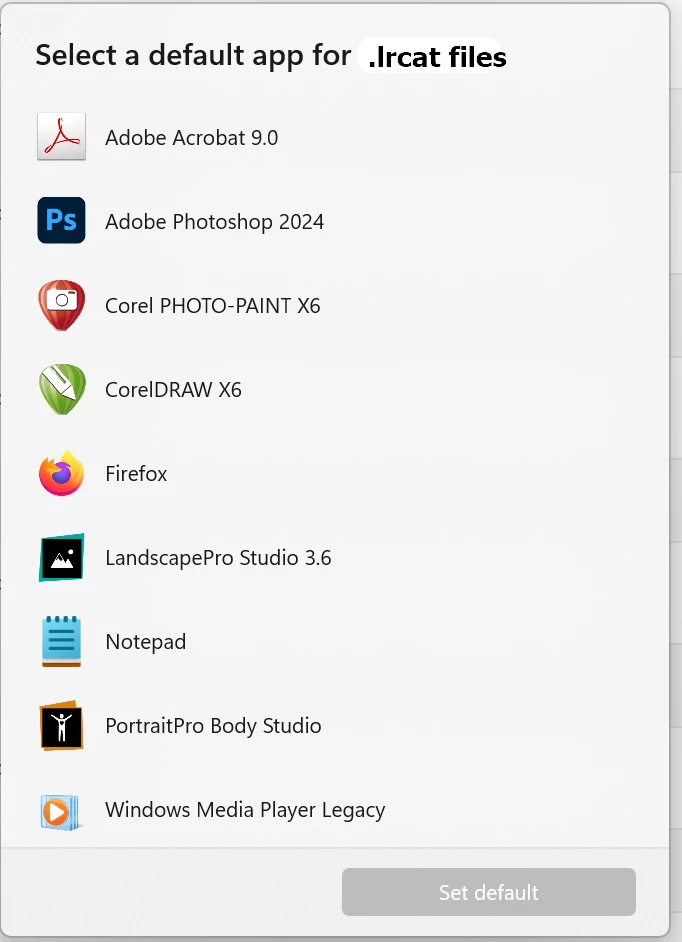The height and width of the screenshot is (942, 682).
Task: Click the Corel PHOTO-PAINT balloon icon
Action: pyautogui.click(x=61, y=305)
